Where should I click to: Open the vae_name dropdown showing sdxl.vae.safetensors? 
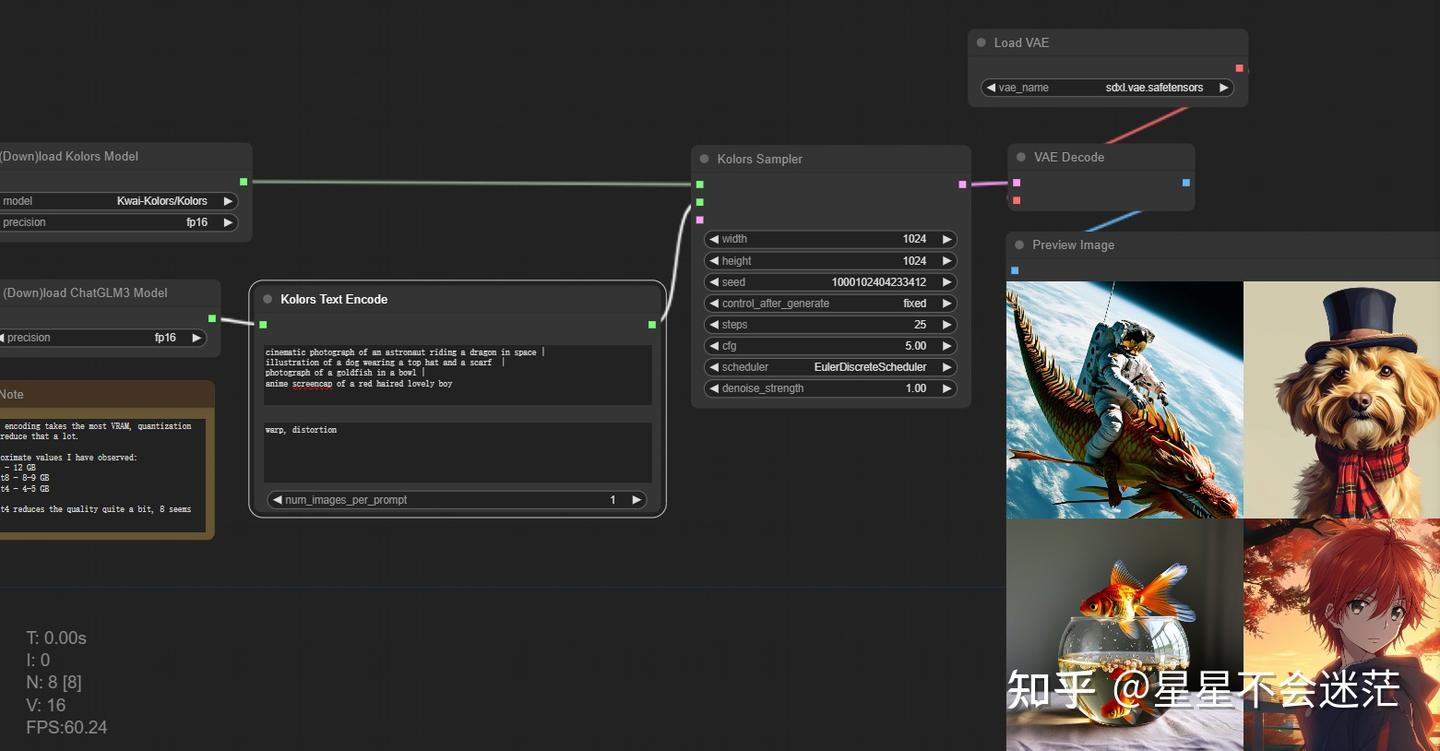click(x=1108, y=88)
